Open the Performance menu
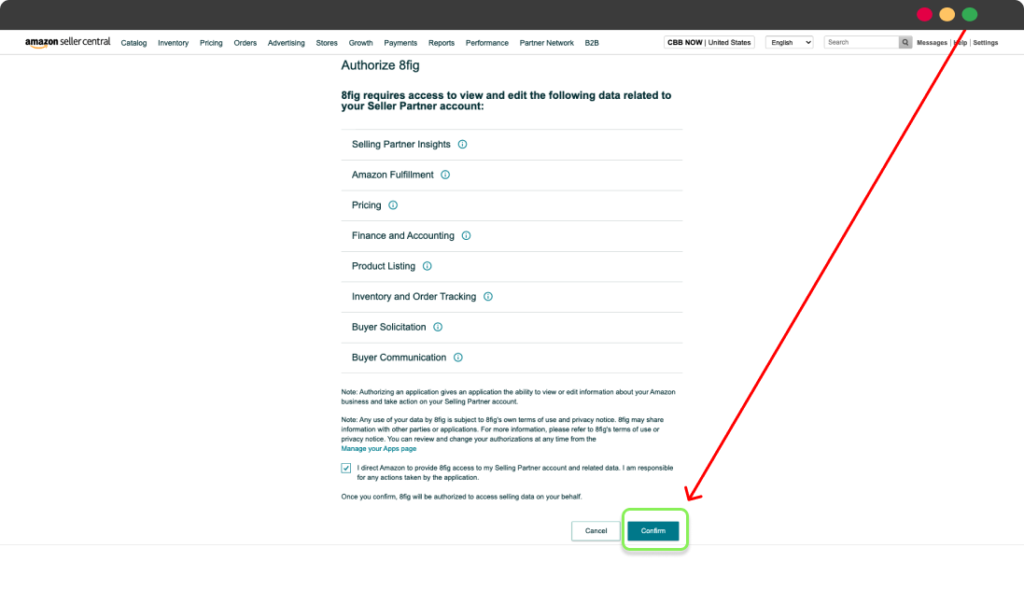Screen dimensions: 1024x590 tap(487, 43)
